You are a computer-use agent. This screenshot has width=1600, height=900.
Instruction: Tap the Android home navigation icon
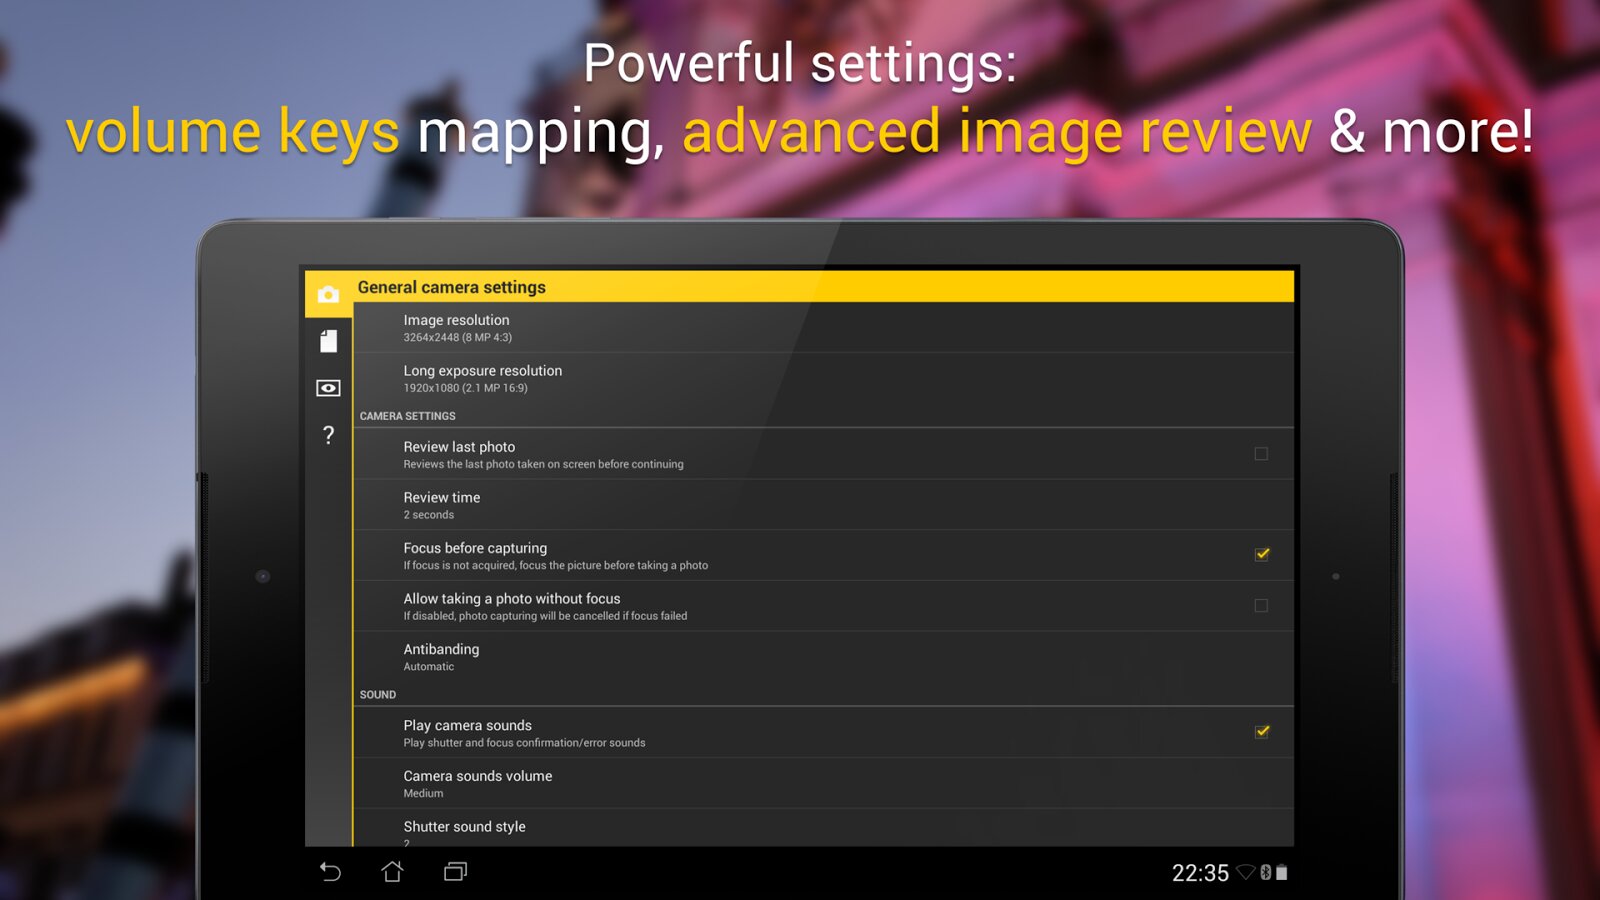[x=392, y=872]
